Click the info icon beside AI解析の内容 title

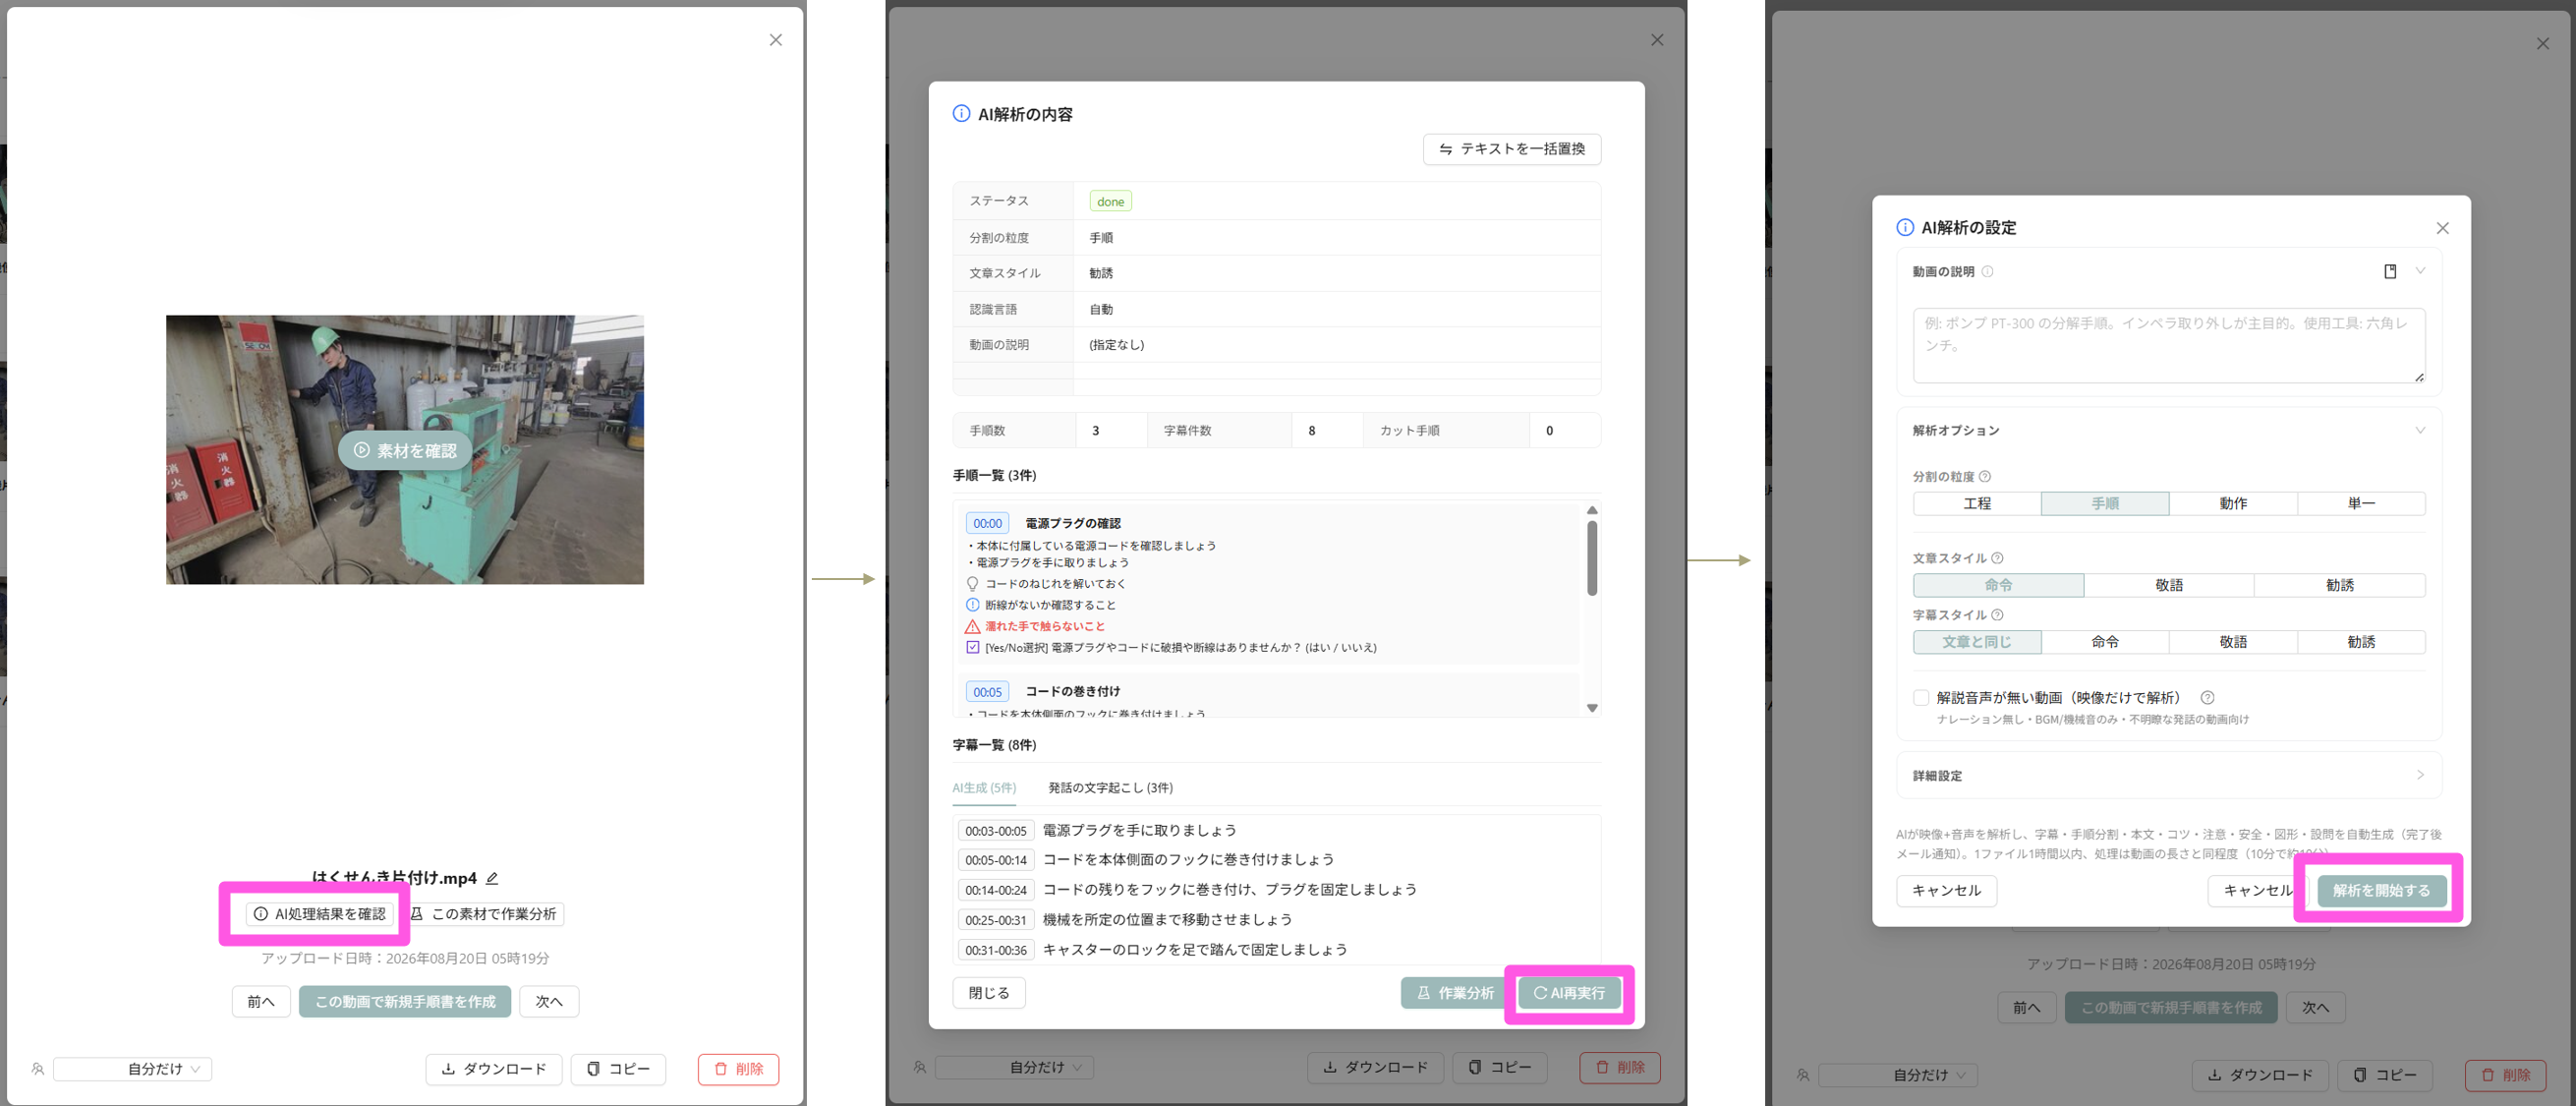(961, 114)
